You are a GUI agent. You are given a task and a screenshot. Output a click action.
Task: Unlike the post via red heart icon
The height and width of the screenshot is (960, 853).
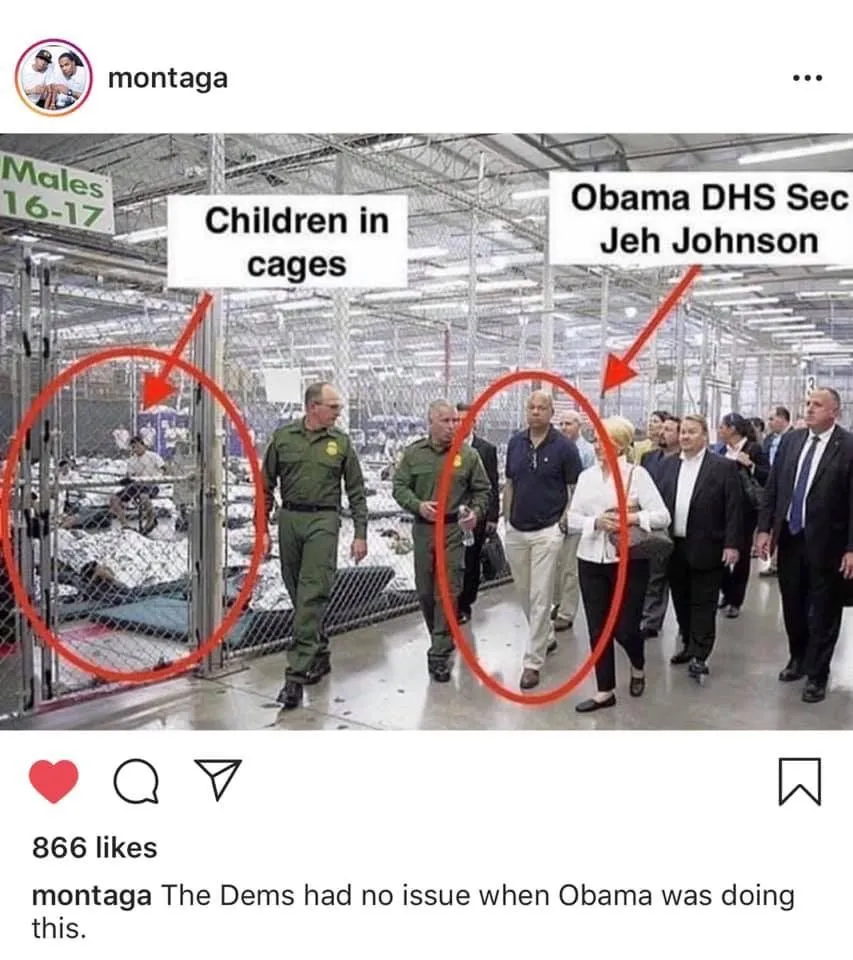(54, 781)
